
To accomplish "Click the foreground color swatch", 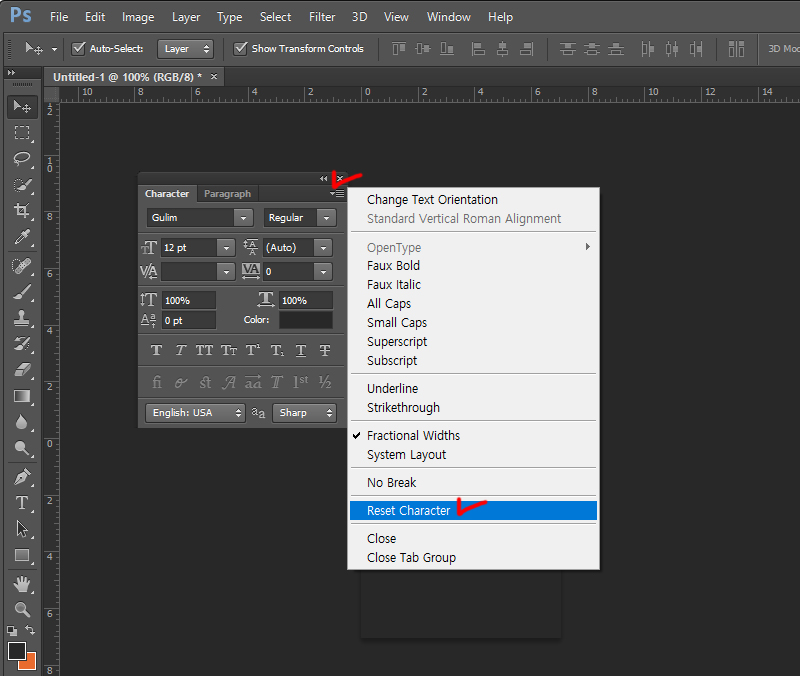I will point(16,651).
